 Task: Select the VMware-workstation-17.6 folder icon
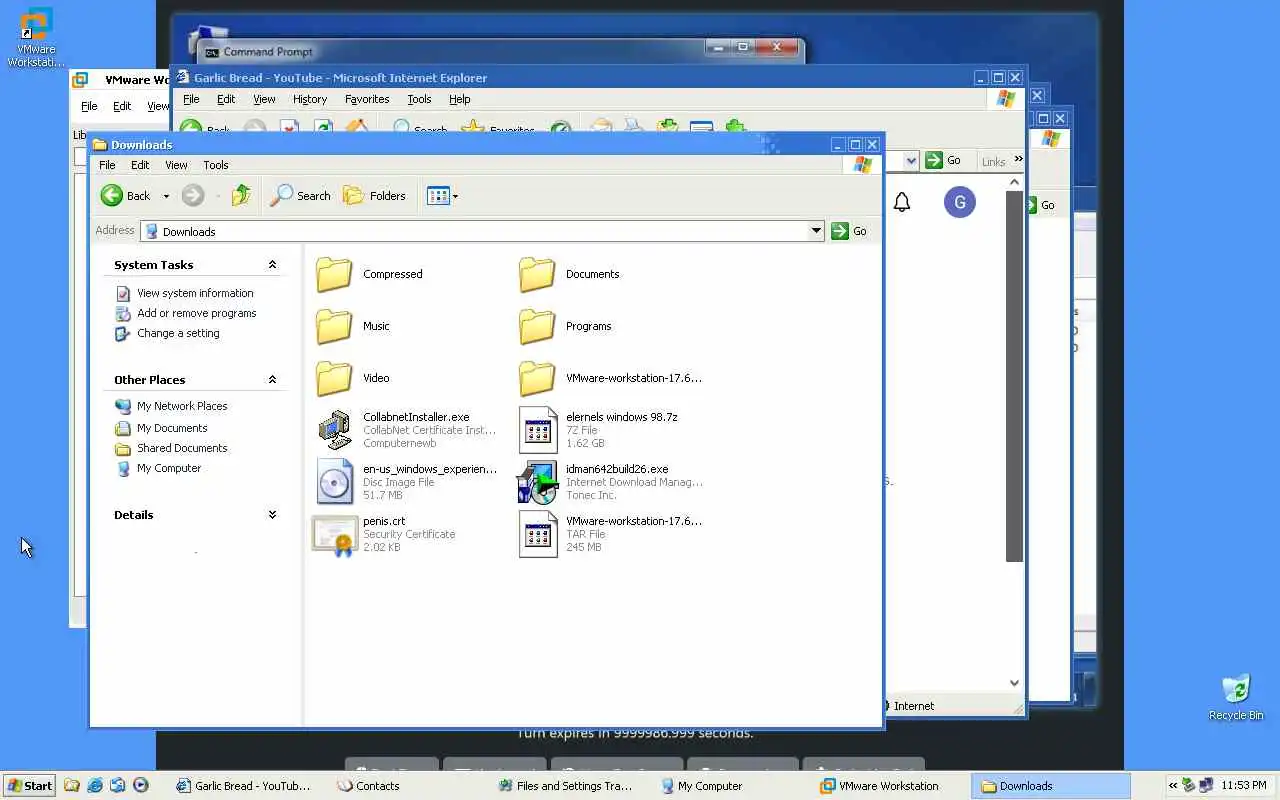click(x=537, y=378)
